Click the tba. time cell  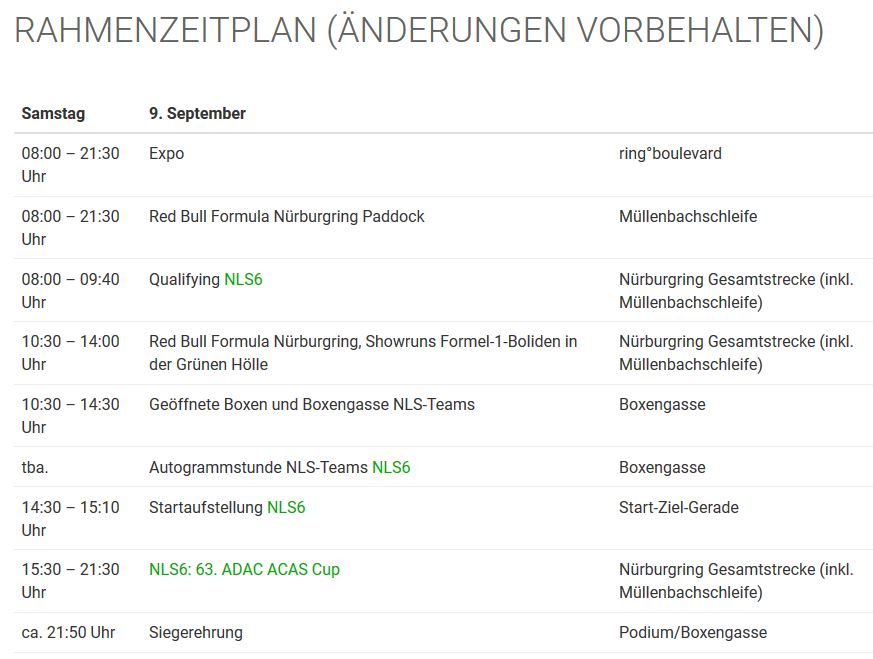click(36, 467)
